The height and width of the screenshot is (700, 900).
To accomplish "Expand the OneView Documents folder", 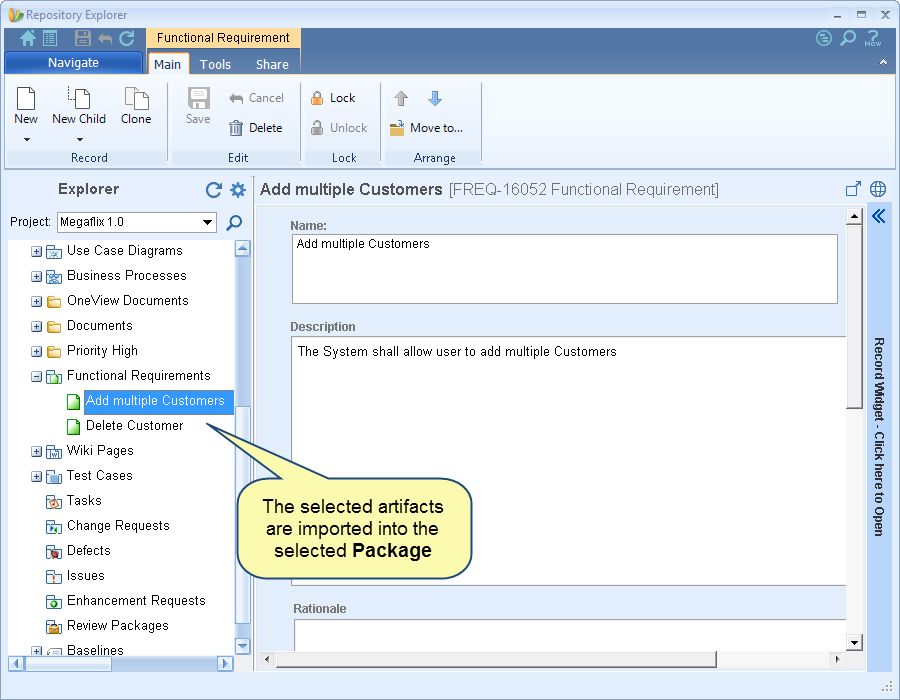I will pos(36,301).
